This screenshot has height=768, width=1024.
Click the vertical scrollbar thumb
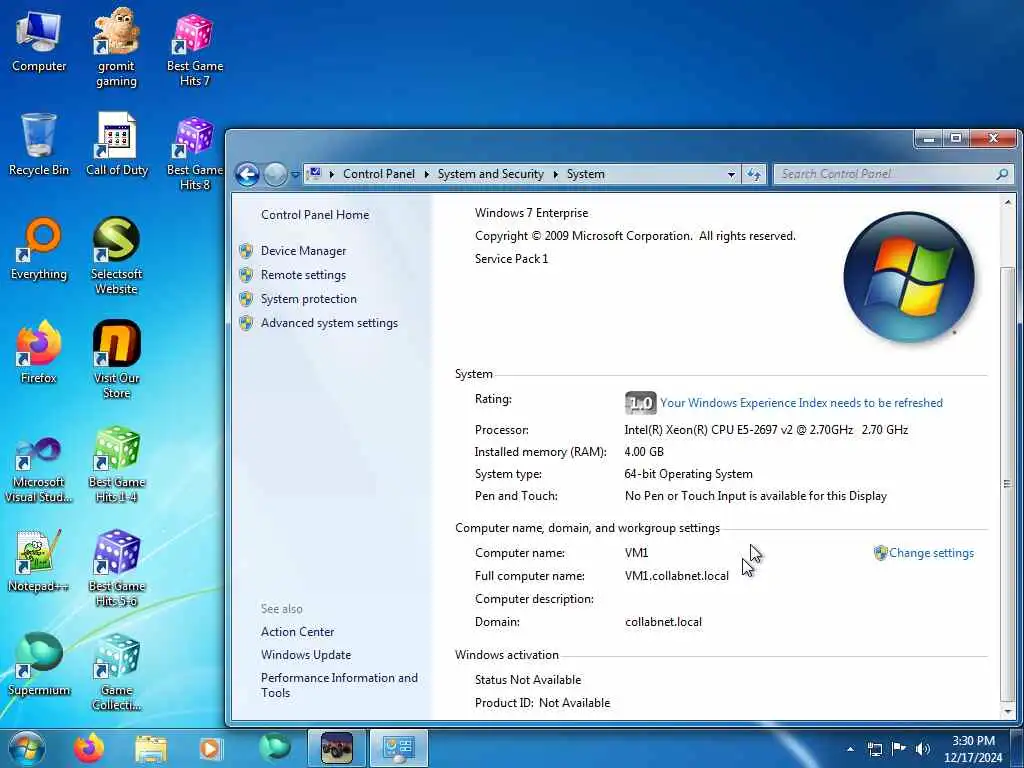pos(1008,483)
